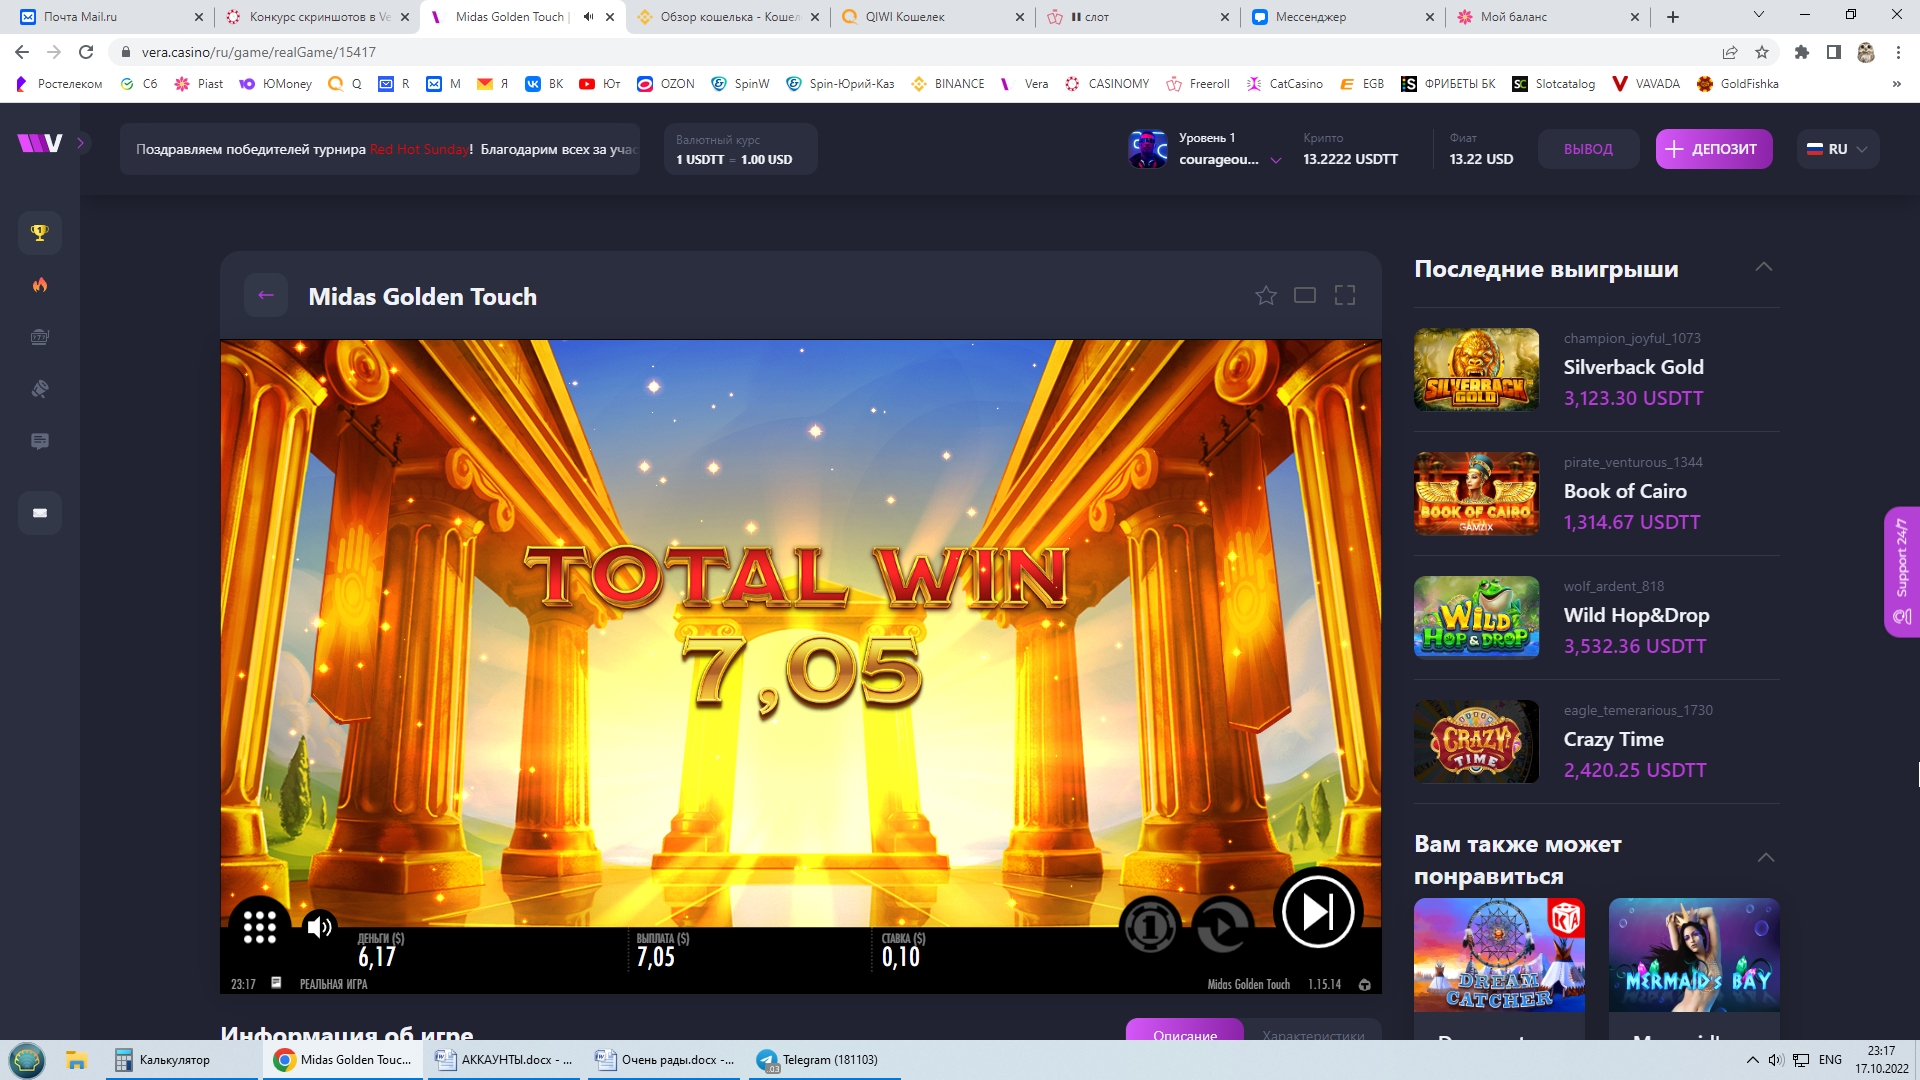Switch the ENG keyboard language indicator
1920x1080 pixels.
1830,1060
